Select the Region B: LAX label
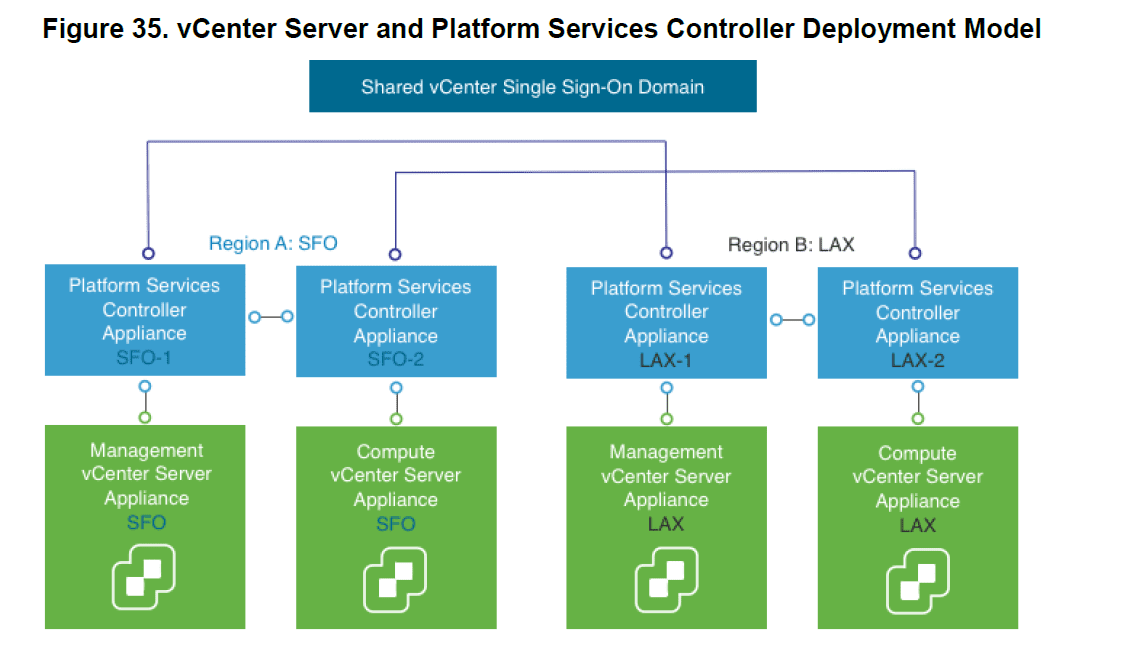This screenshot has width=1126, height=666. [793, 244]
